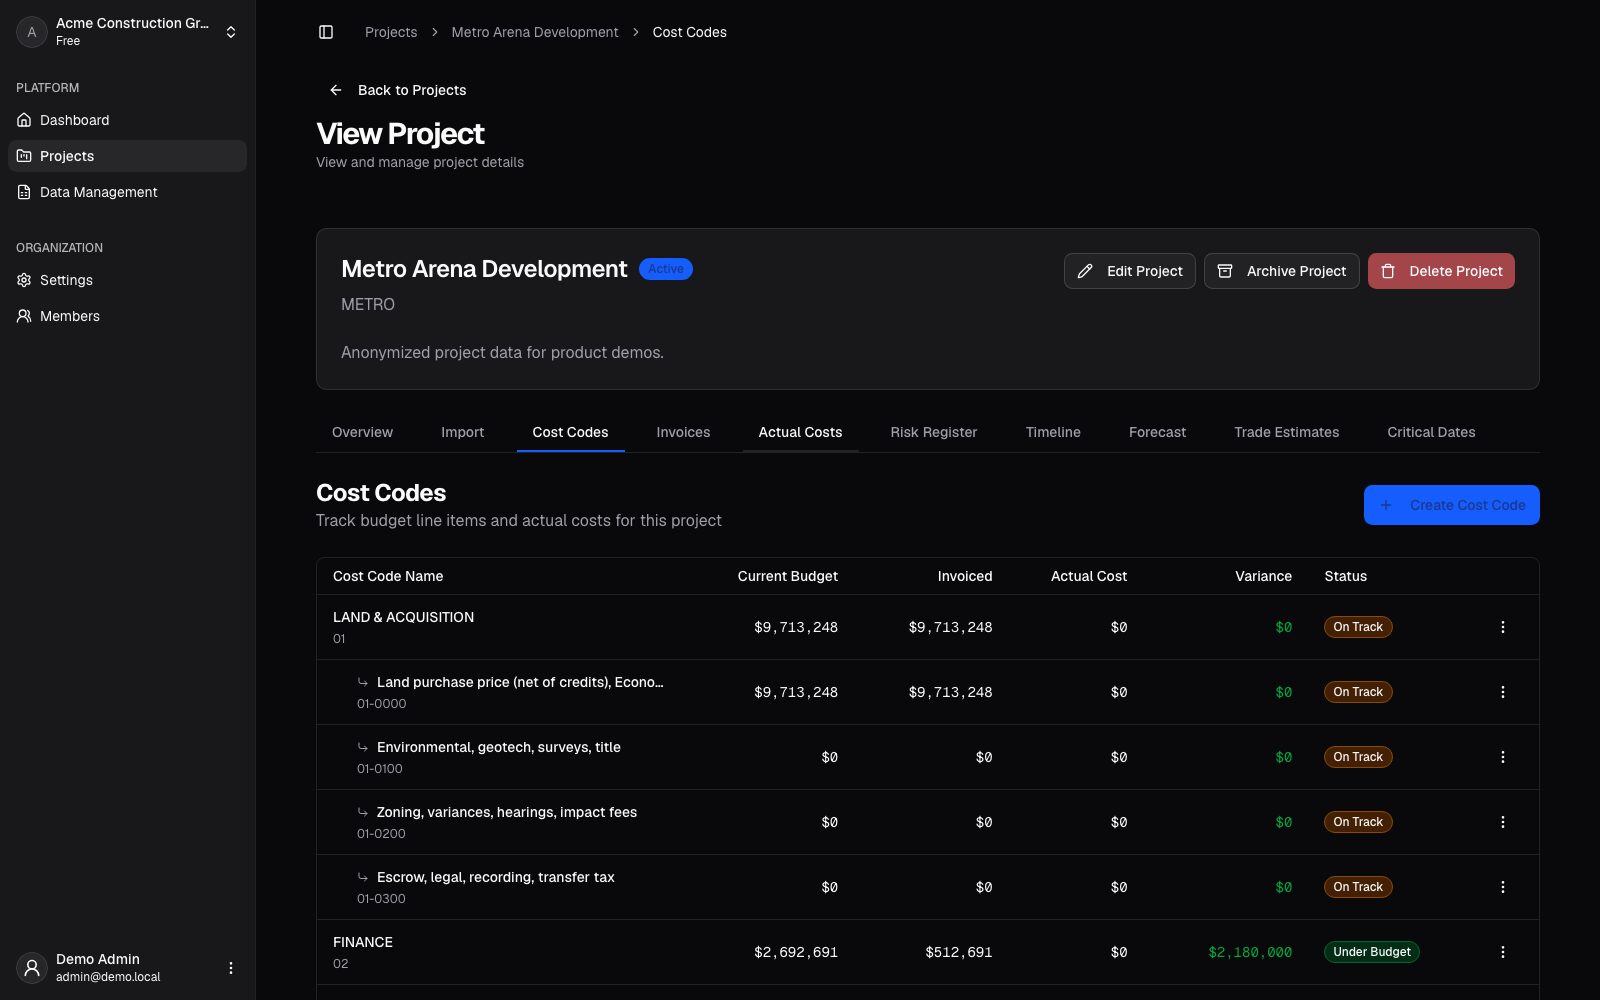The height and width of the screenshot is (1000, 1600).
Task: Click the FINANCE cost code name
Action: pos(362,942)
